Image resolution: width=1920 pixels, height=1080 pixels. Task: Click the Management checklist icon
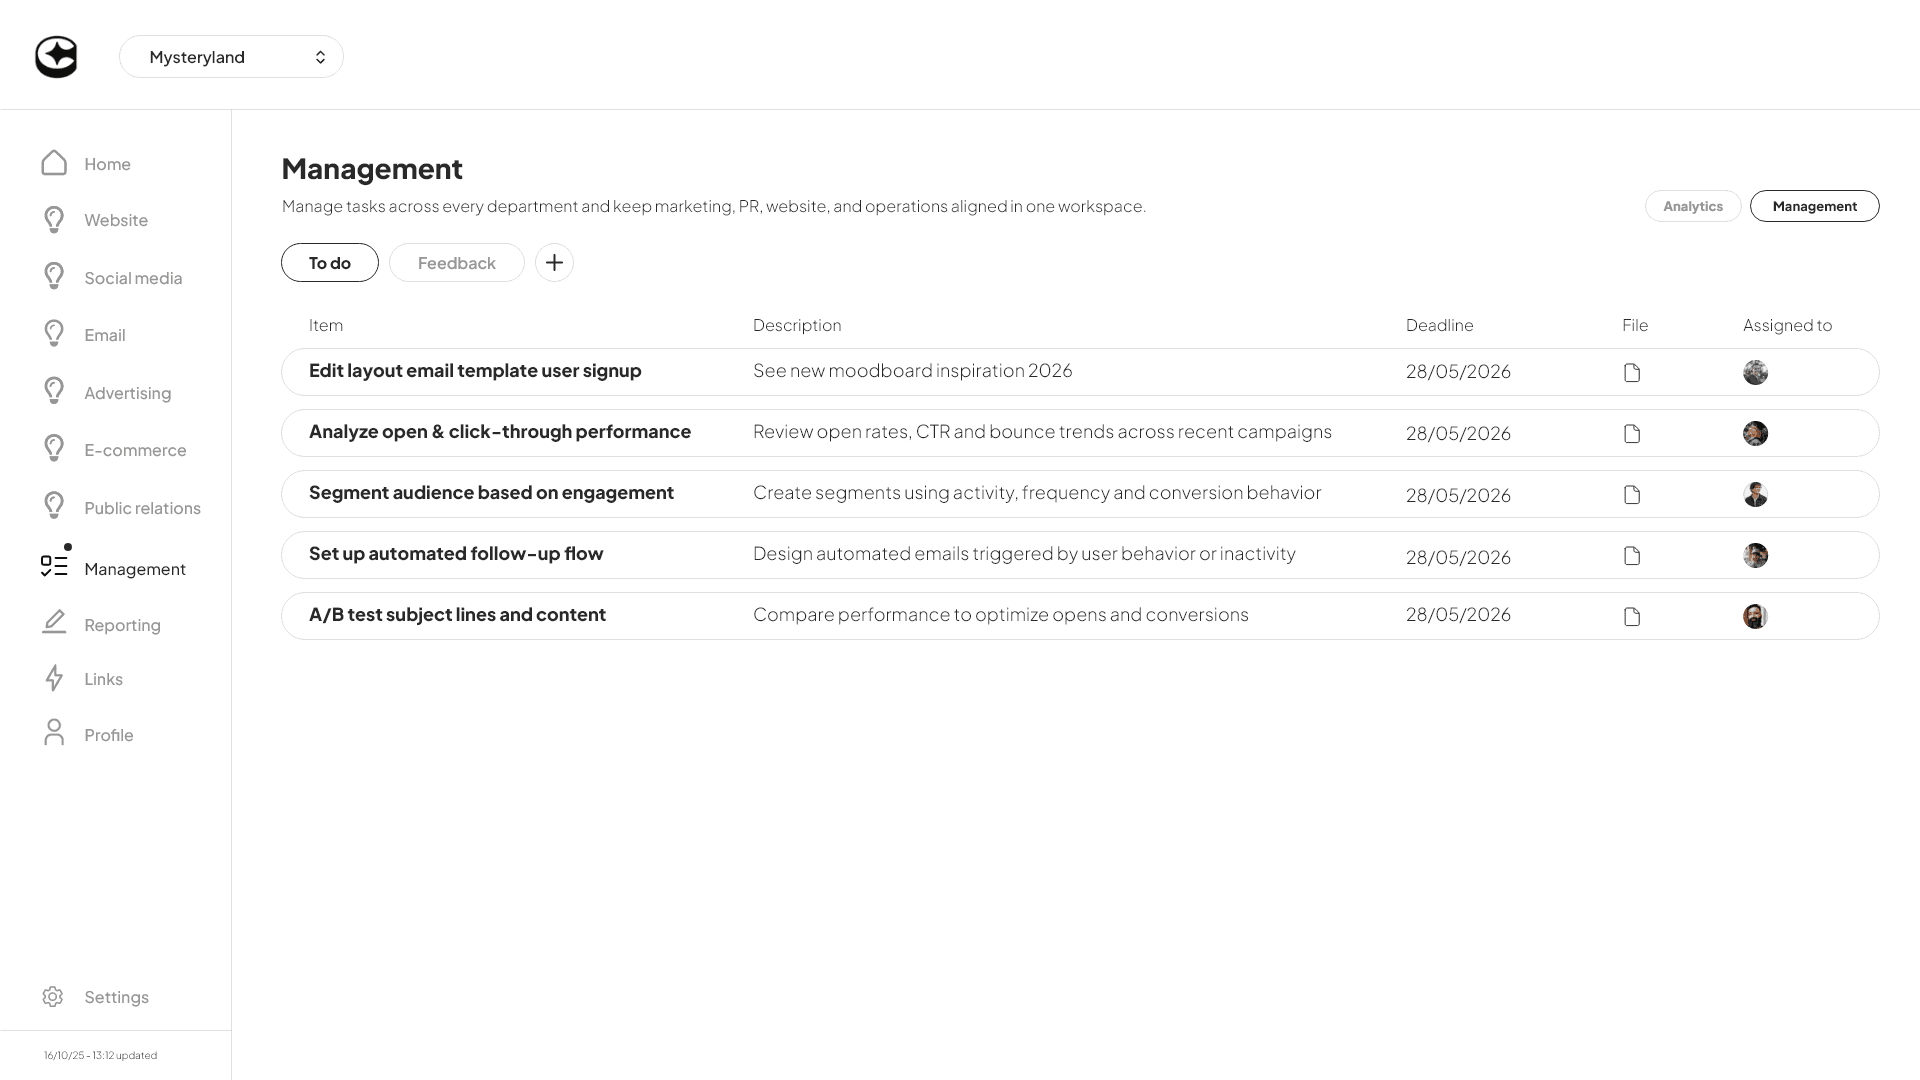click(56, 567)
